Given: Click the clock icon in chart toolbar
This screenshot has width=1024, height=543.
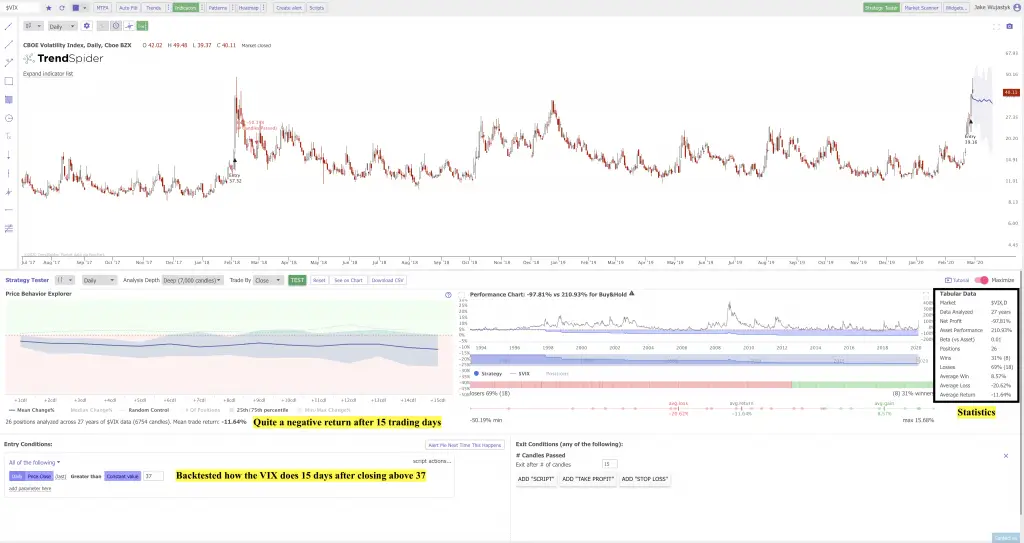Looking at the screenshot, I should tap(116, 26).
